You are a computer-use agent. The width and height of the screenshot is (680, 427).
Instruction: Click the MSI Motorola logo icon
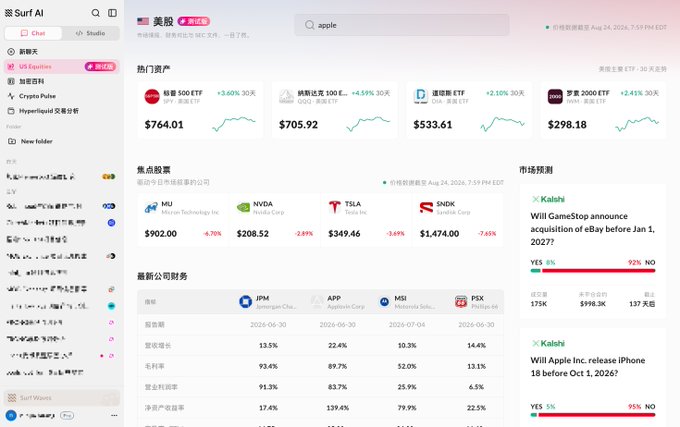384,302
